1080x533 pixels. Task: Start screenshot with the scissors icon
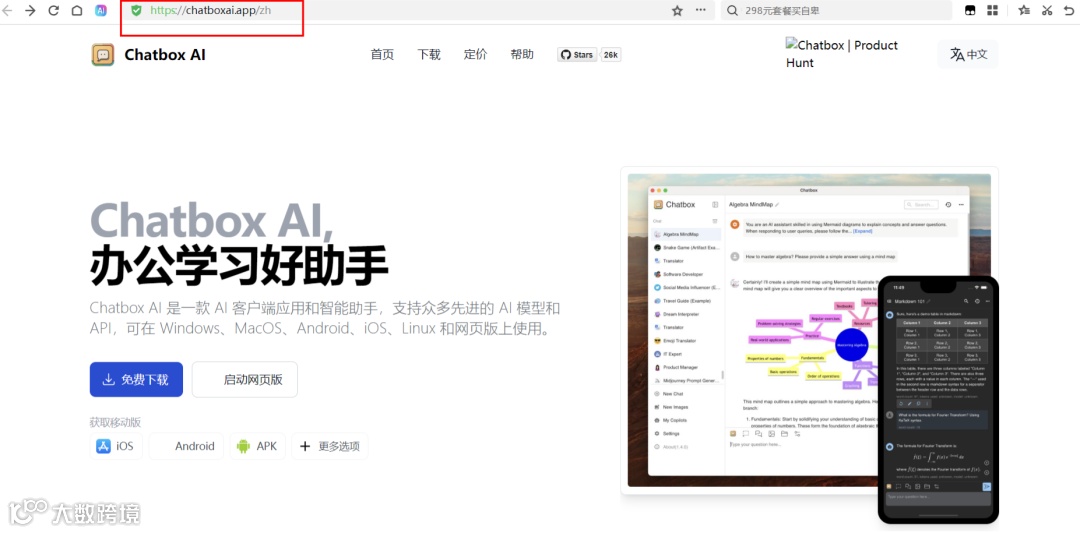click(1047, 10)
